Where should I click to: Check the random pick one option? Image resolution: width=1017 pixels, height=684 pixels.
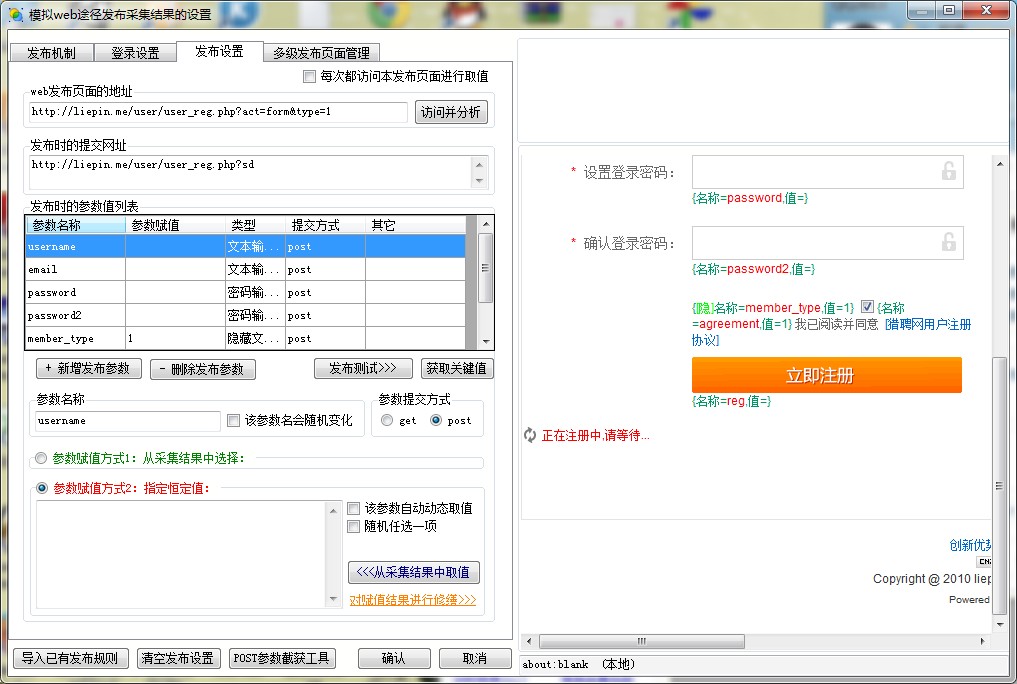click(x=353, y=526)
